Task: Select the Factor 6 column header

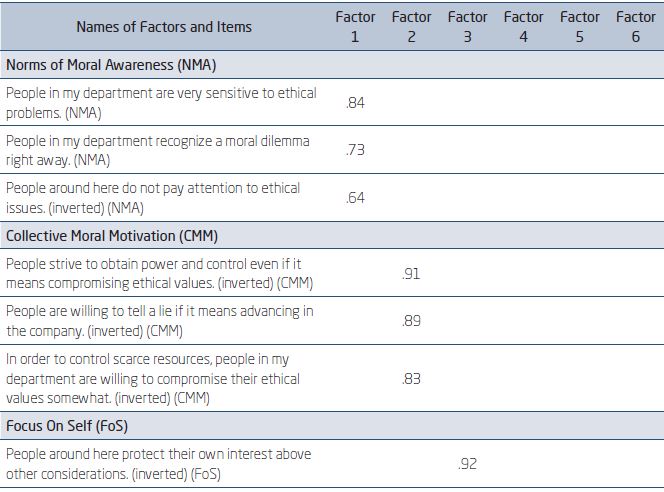Action: point(635,27)
